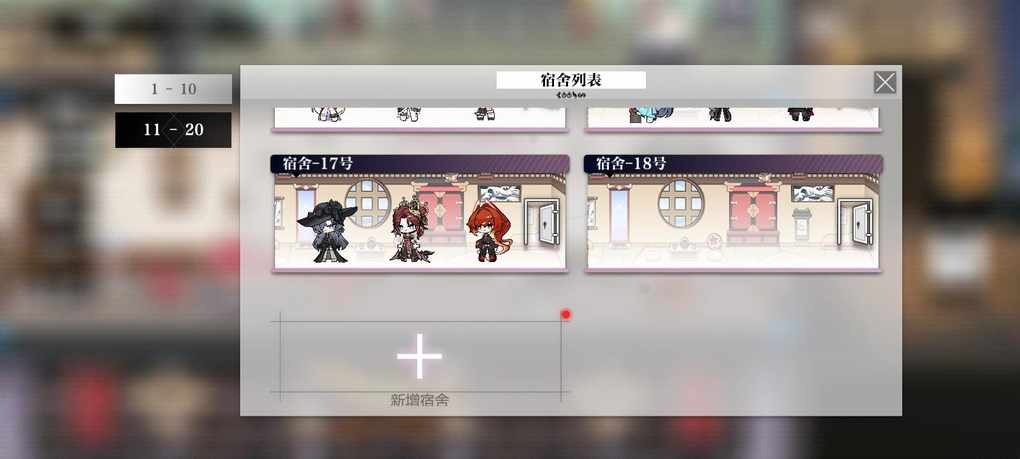Close the 宿舍列表 dormitory list panel
The width and height of the screenshot is (1020, 459).
point(885,83)
